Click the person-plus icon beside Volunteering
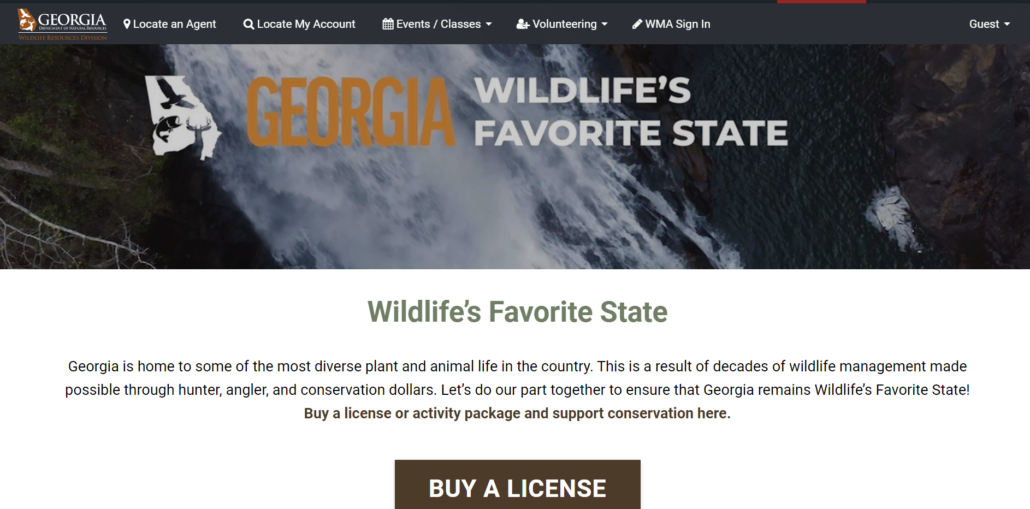The height and width of the screenshot is (509, 1030). tap(523, 24)
